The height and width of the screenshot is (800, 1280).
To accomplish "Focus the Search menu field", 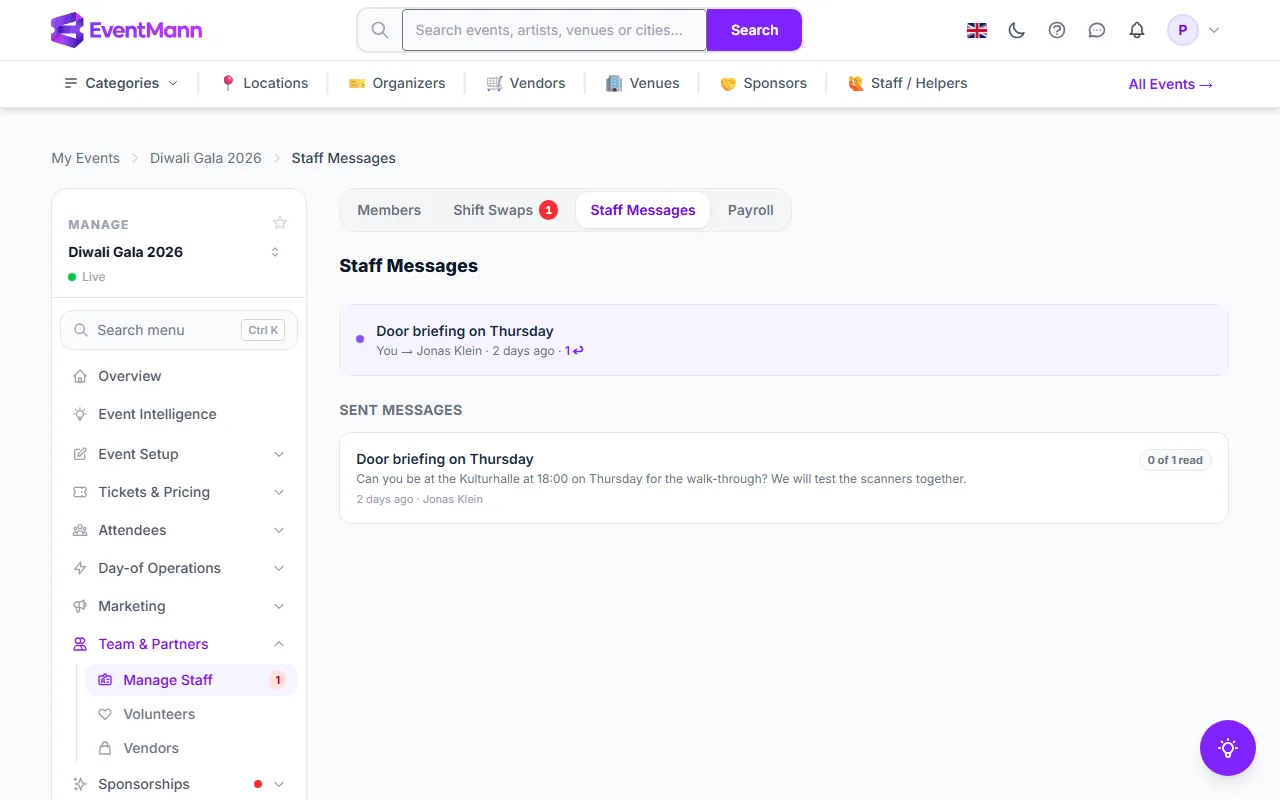I will point(179,330).
